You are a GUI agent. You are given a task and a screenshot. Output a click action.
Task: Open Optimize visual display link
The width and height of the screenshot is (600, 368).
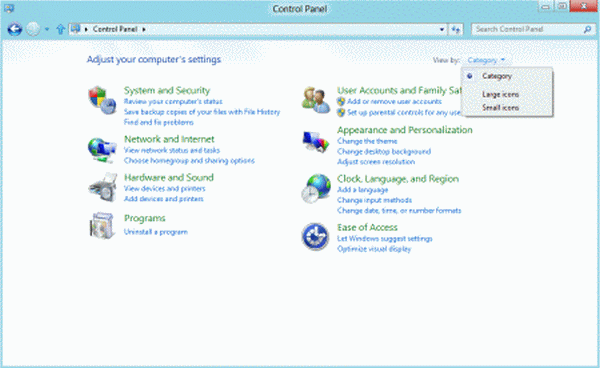pyautogui.click(x=374, y=249)
